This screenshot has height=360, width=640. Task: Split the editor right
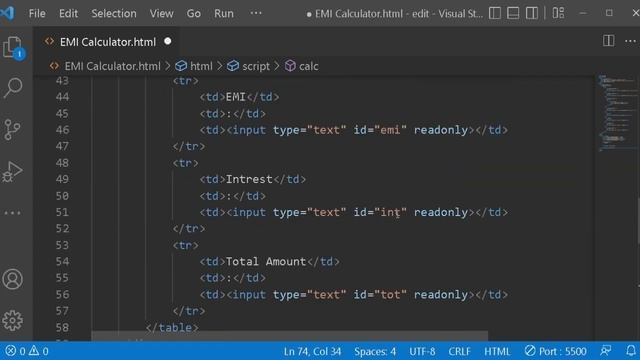pos(609,40)
